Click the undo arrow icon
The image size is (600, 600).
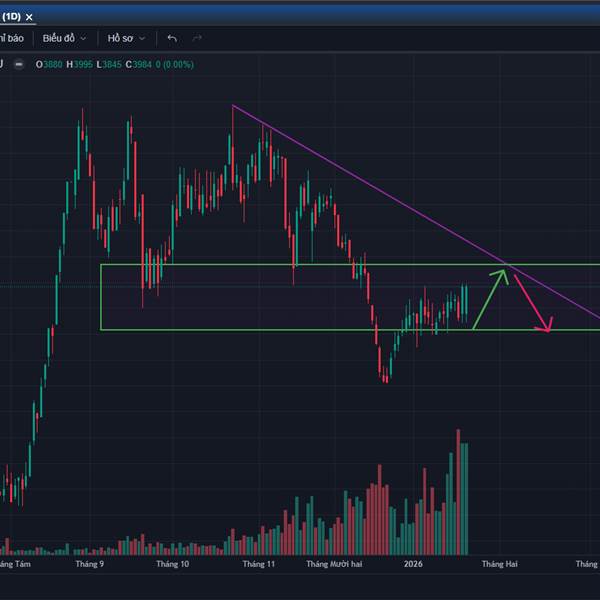172,38
